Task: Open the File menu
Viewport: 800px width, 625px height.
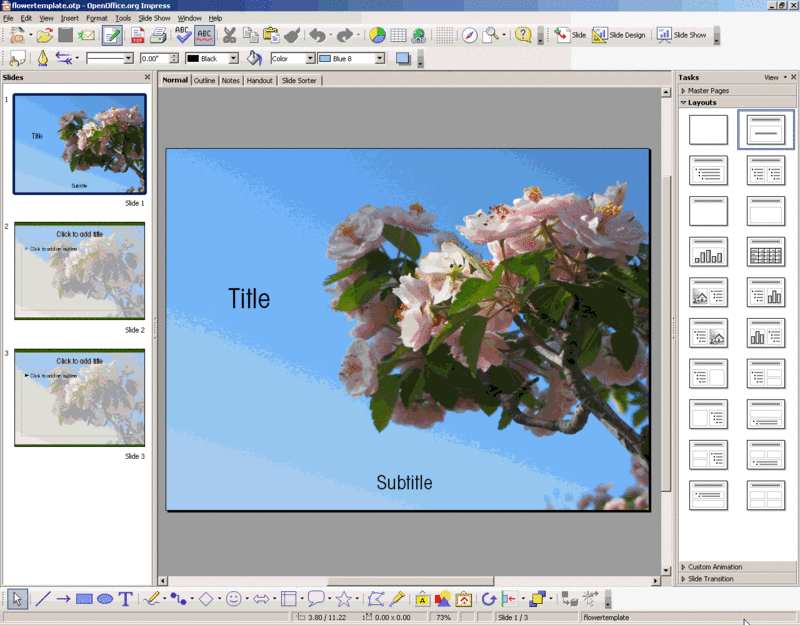Action: click(x=8, y=18)
